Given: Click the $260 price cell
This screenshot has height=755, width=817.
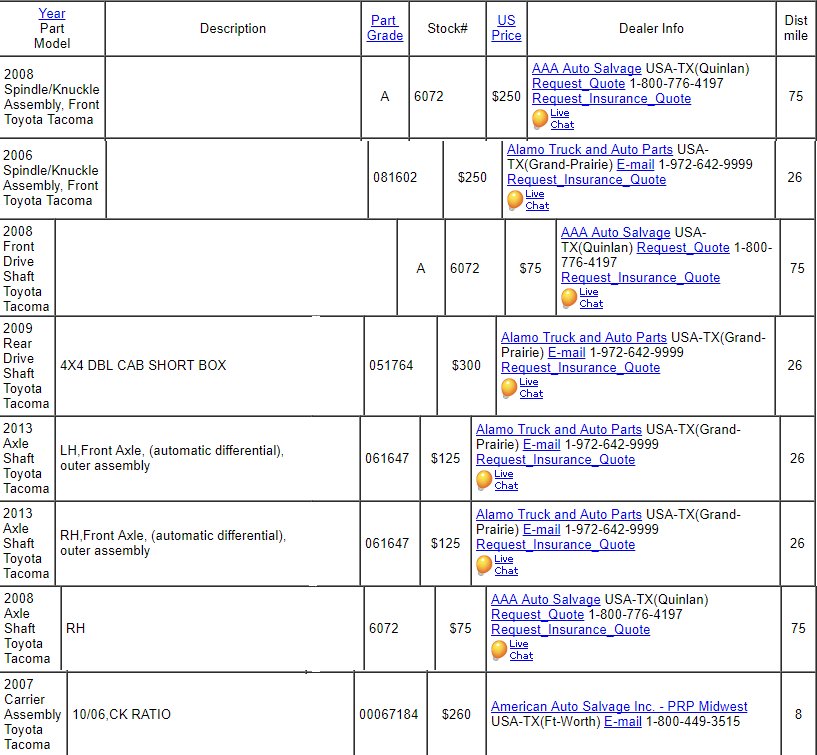Looking at the screenshot, I should tap(456, 714).
